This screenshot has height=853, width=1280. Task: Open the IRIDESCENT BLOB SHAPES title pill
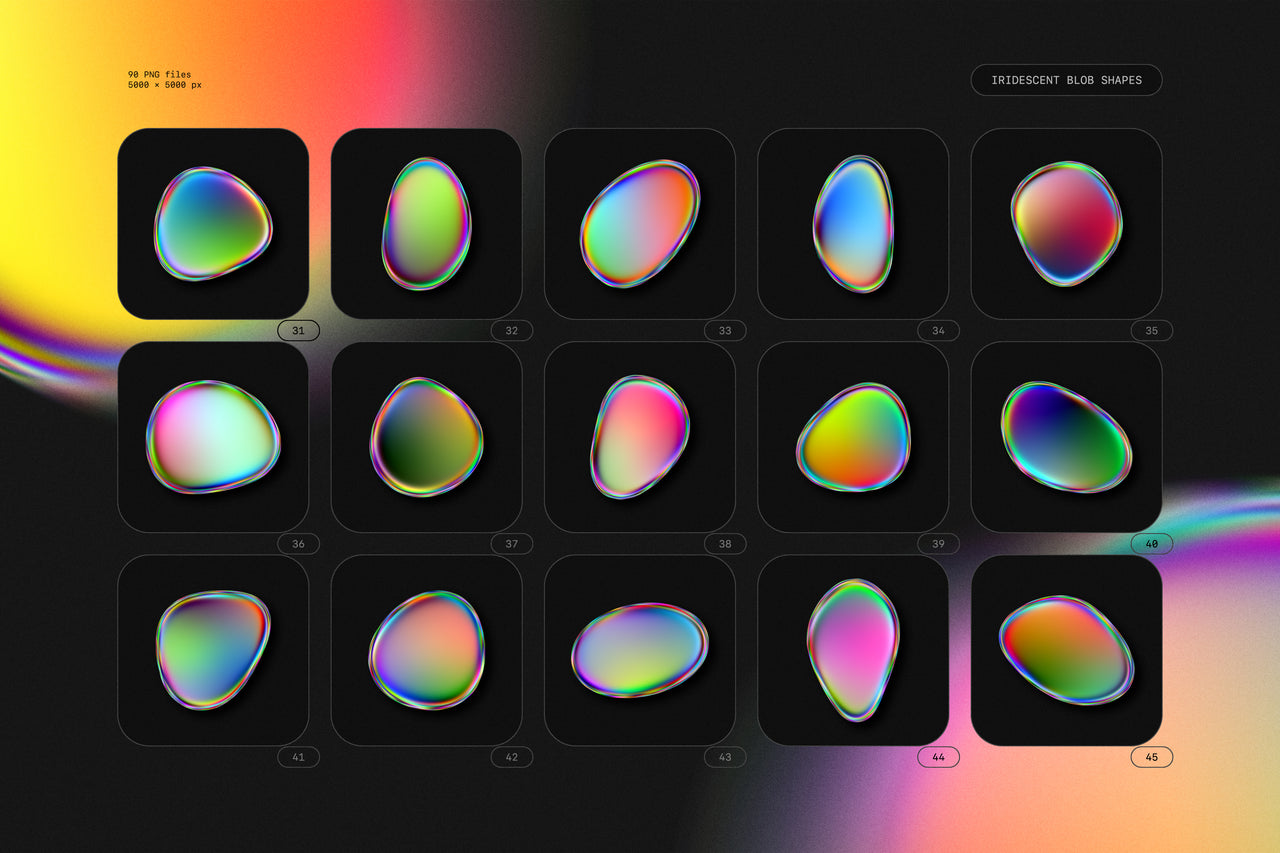[1066, 80]
